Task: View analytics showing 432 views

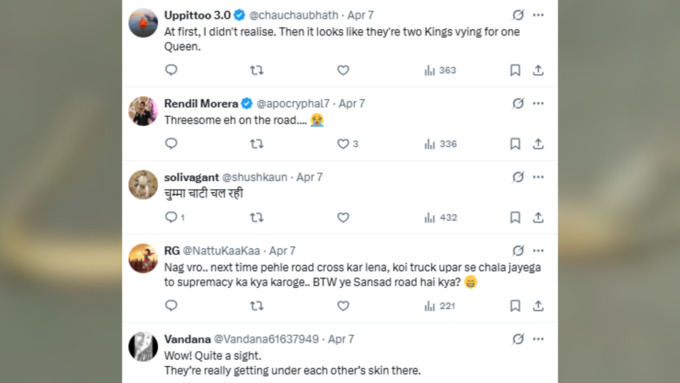Action: [x=441, y=217]
